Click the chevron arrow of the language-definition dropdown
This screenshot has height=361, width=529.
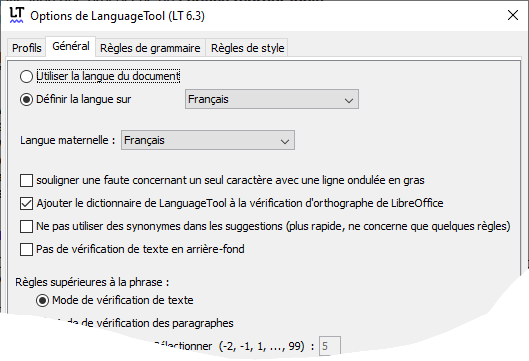pyautogui.click(x=349, y=100)
